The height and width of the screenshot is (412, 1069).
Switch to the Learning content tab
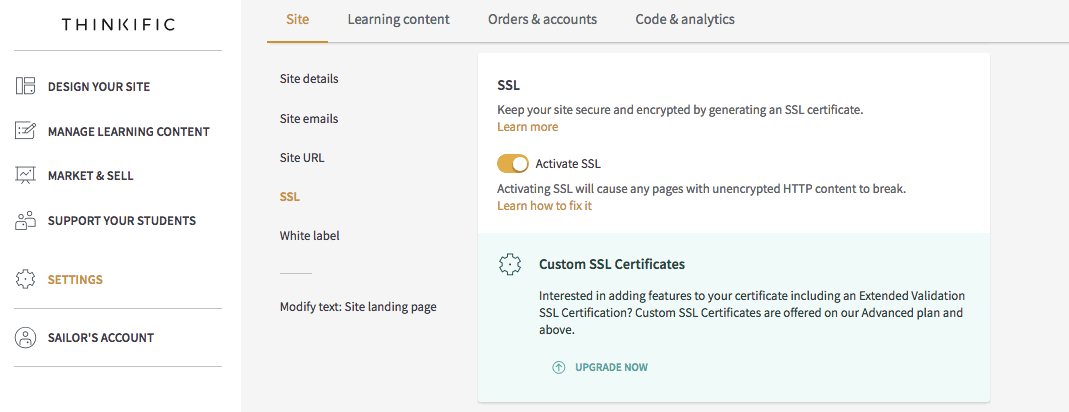[398, 19]
